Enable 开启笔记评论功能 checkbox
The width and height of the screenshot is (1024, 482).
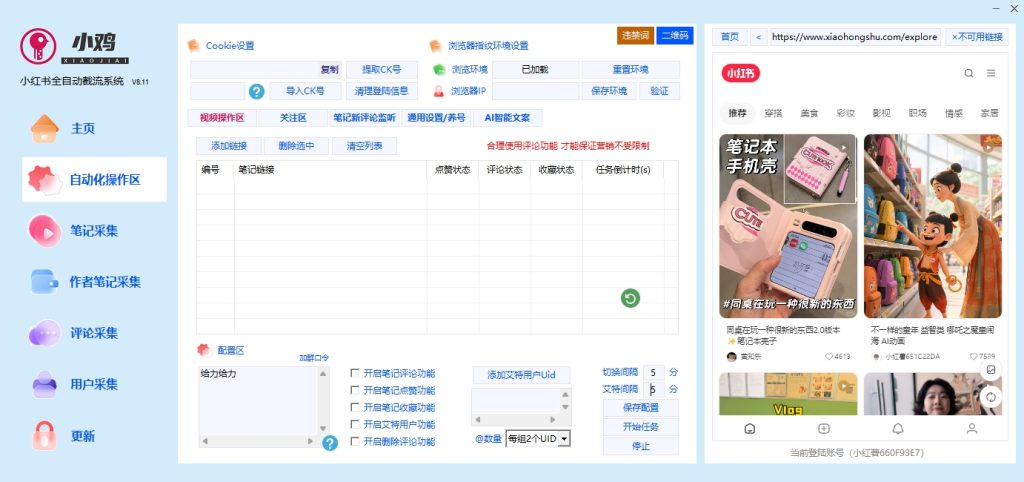(355, 374)
